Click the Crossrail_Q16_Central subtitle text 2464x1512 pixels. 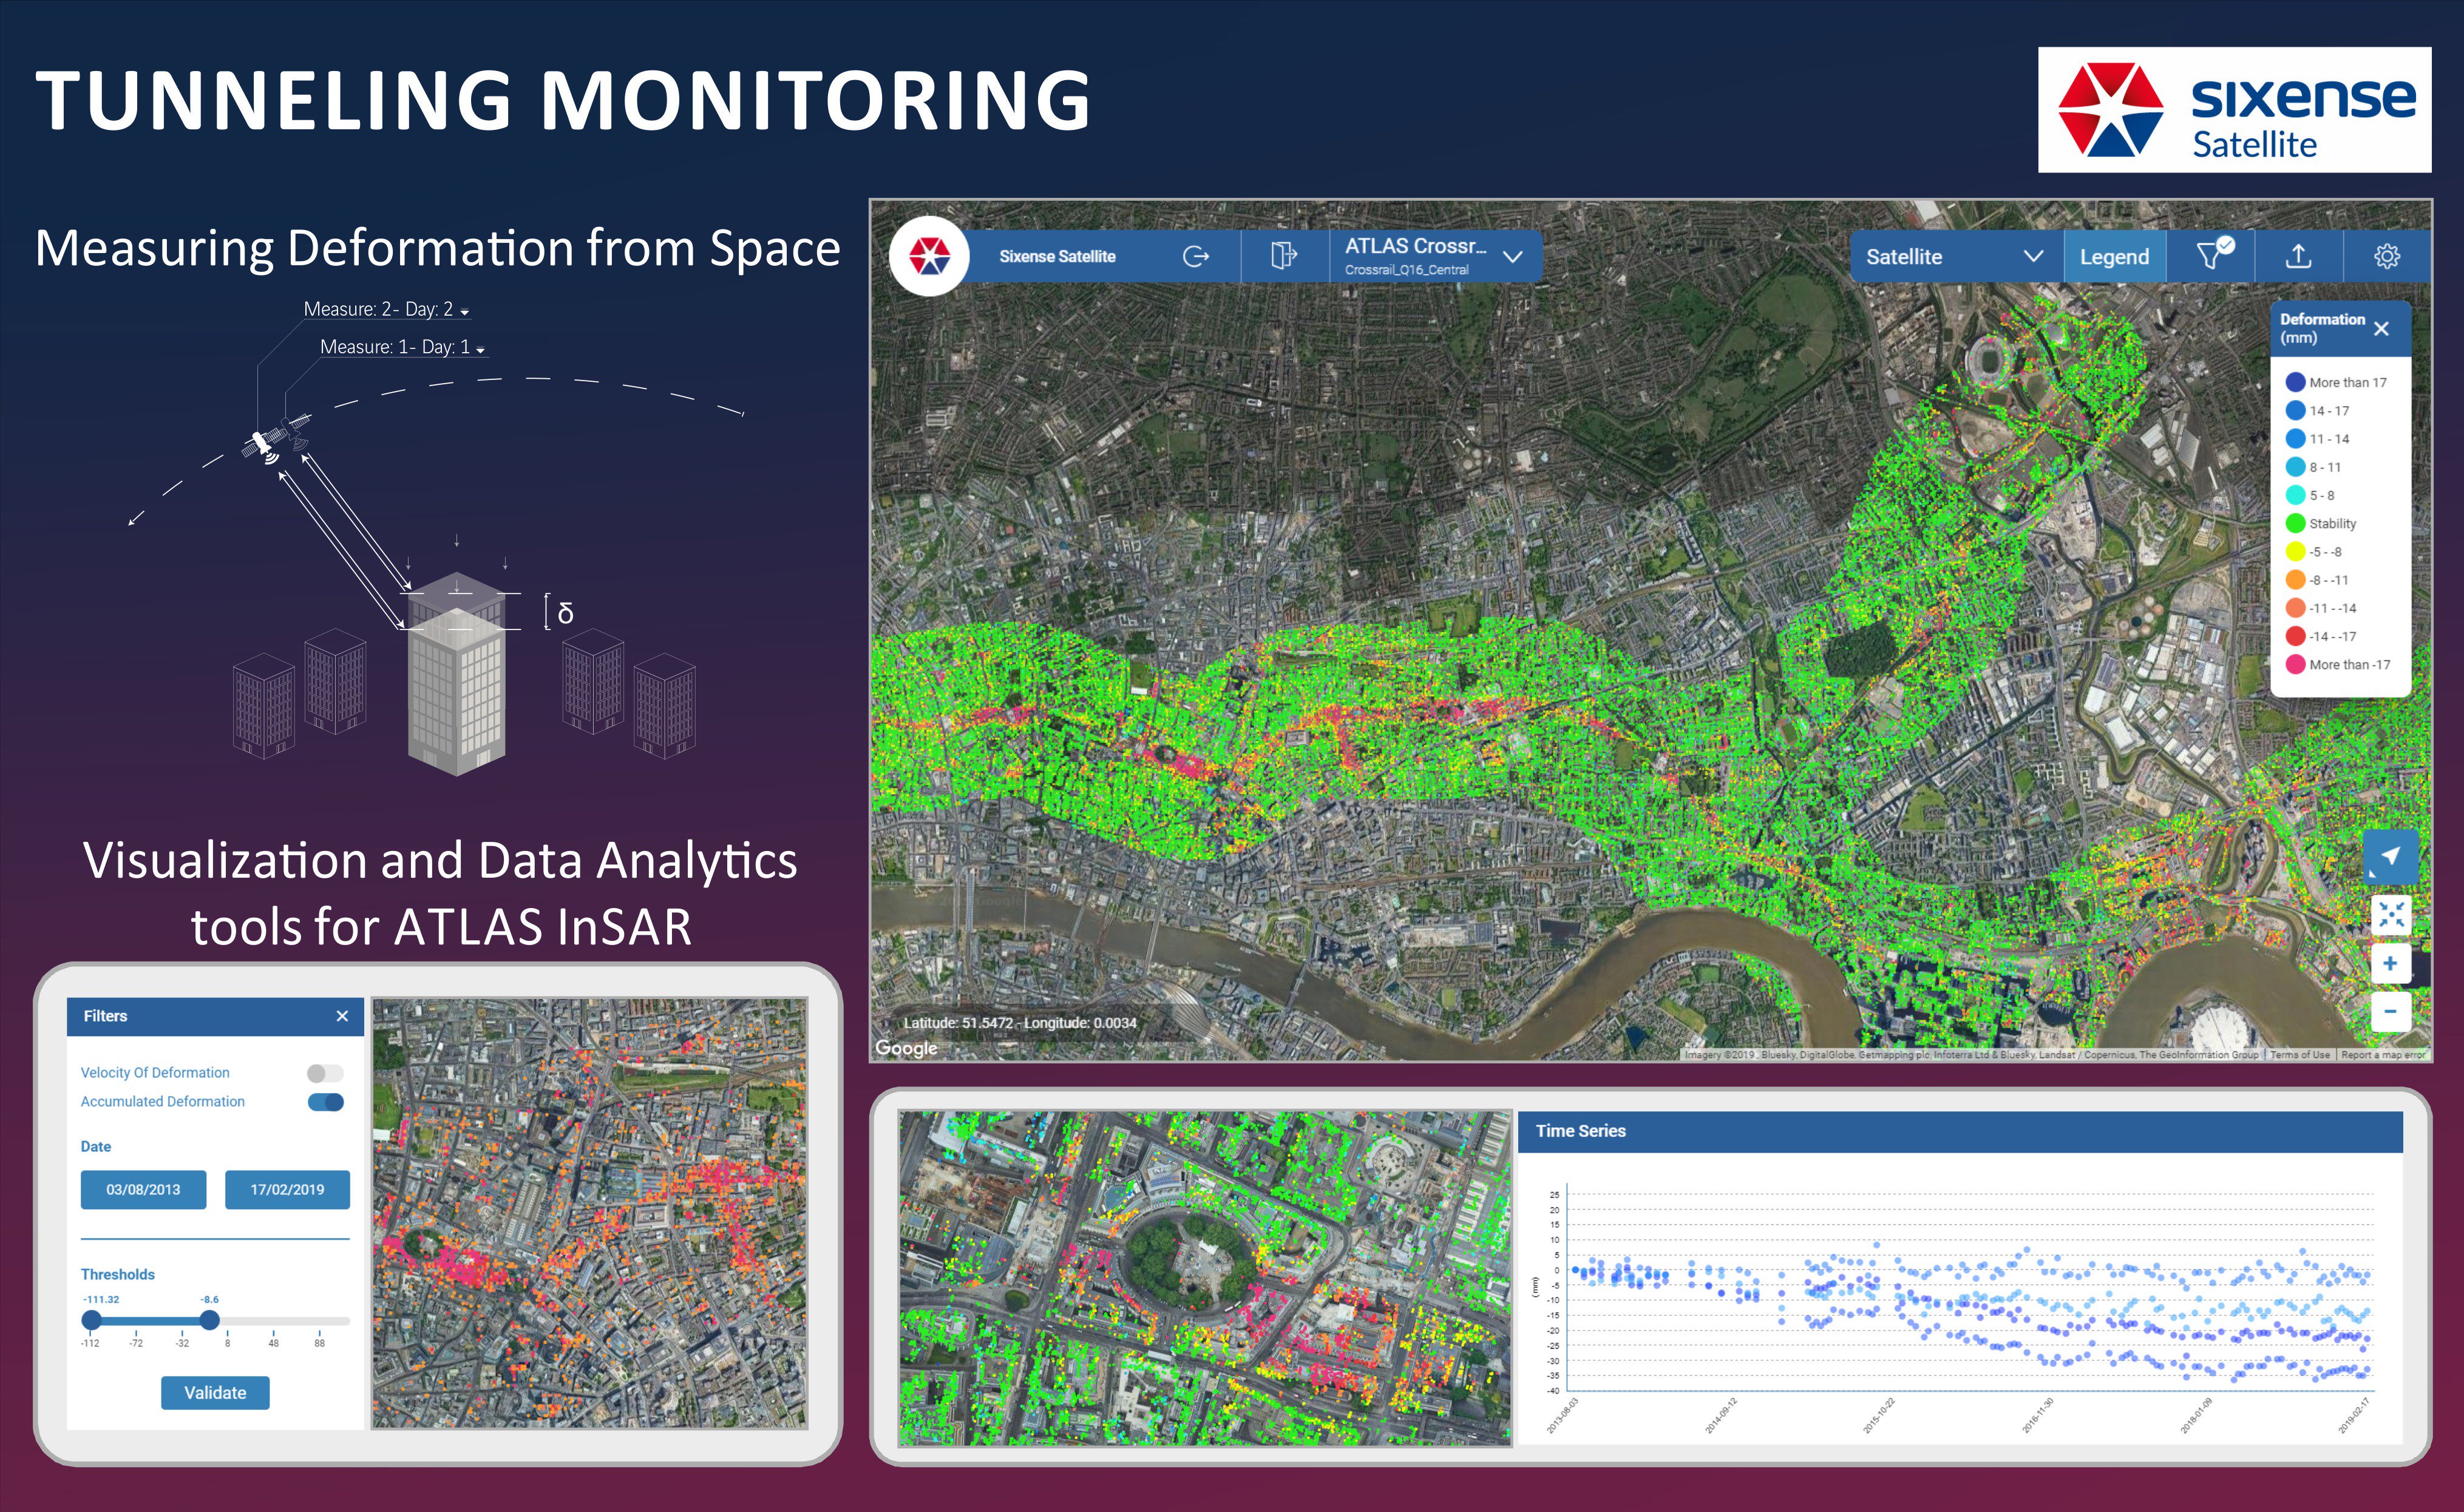(1406, 270)
